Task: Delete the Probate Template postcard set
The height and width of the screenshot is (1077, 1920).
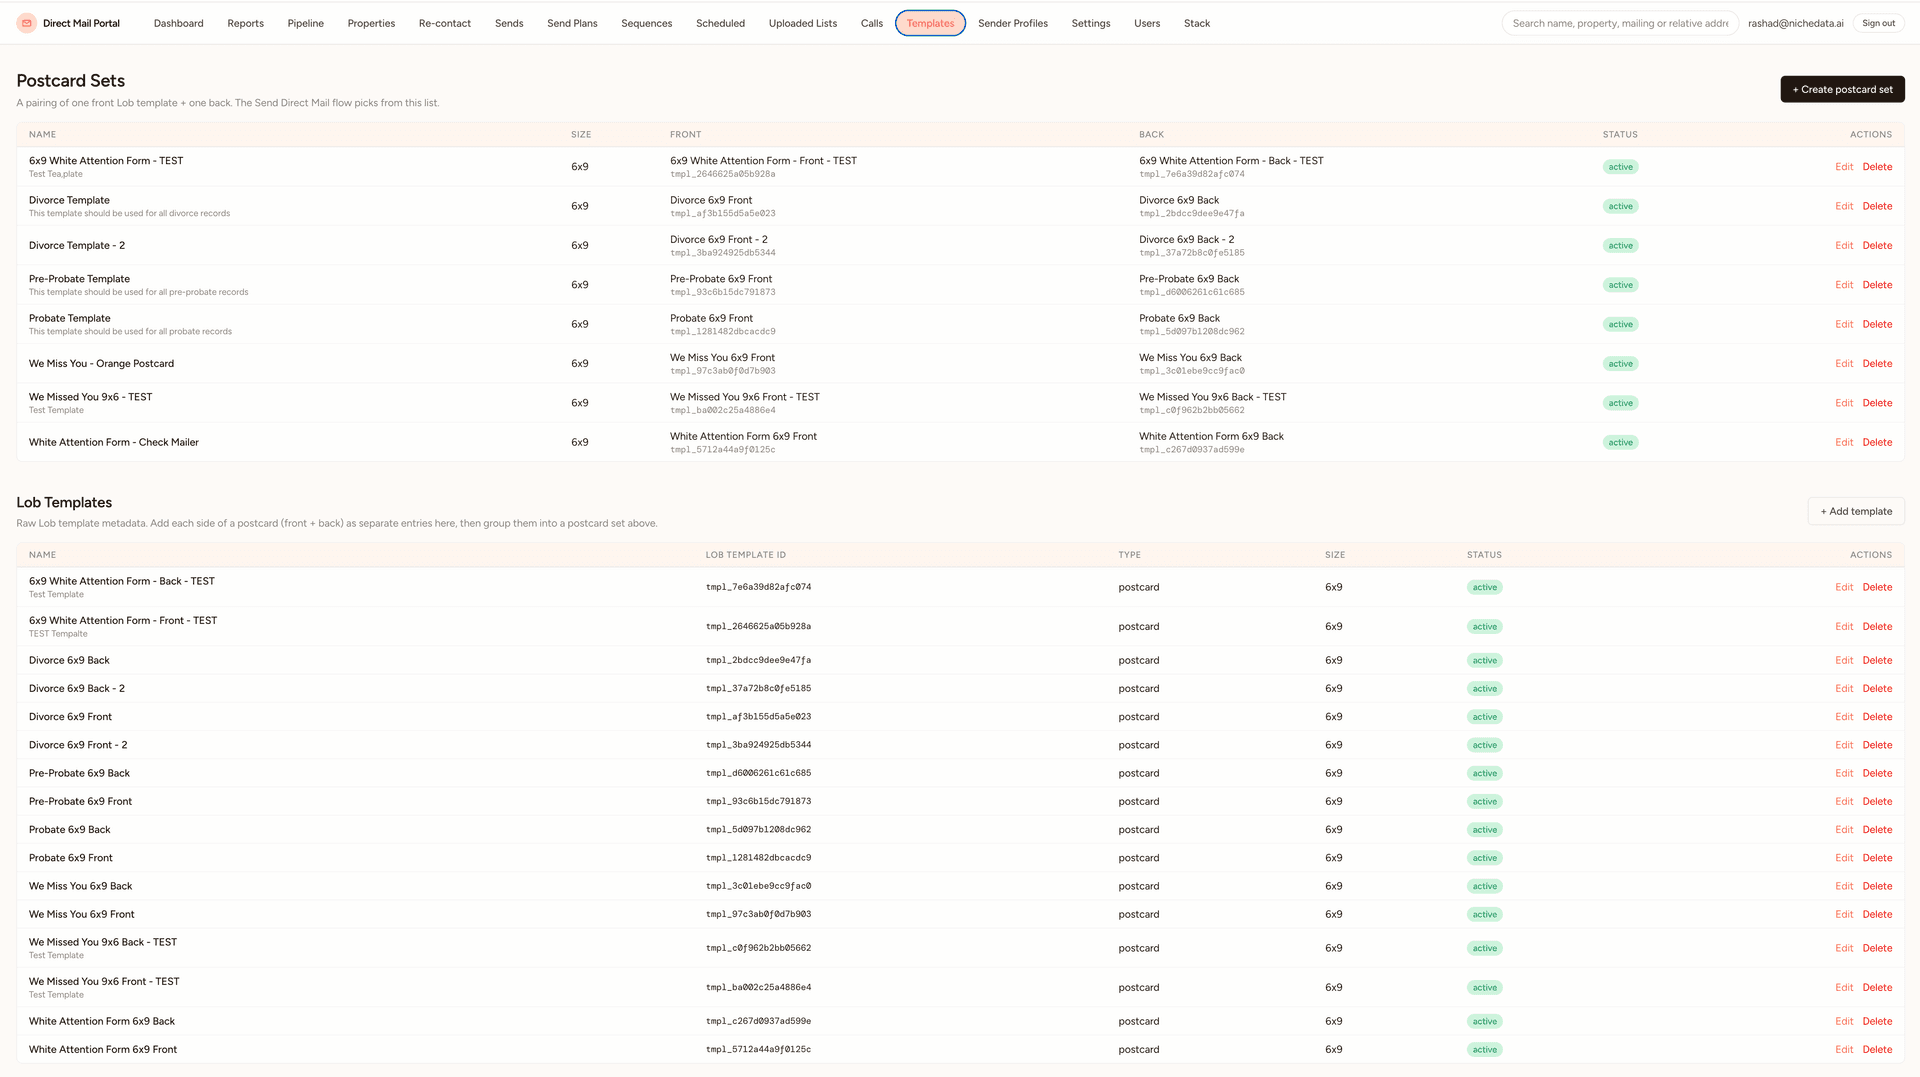Action: pos(1877,324)
